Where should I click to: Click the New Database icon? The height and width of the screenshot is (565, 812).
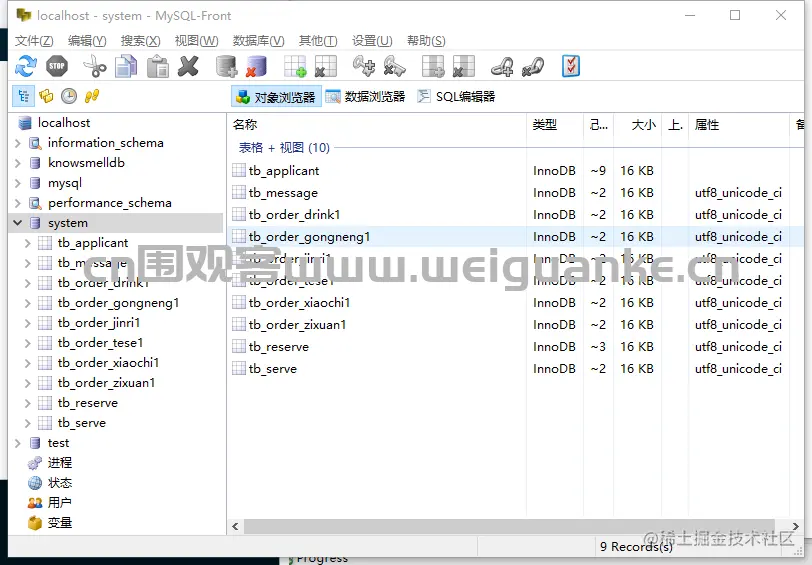coord(226,66)
